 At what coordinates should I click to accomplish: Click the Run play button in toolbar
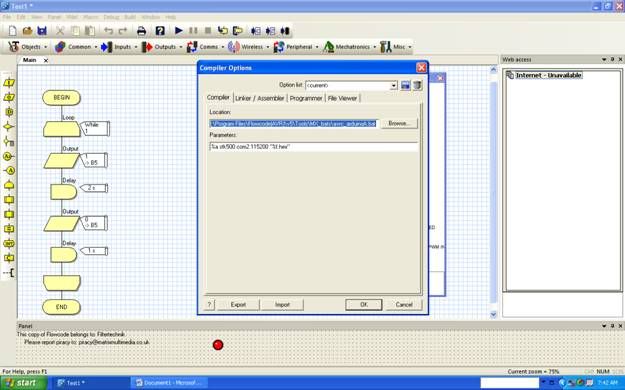[x=179, y=31]
